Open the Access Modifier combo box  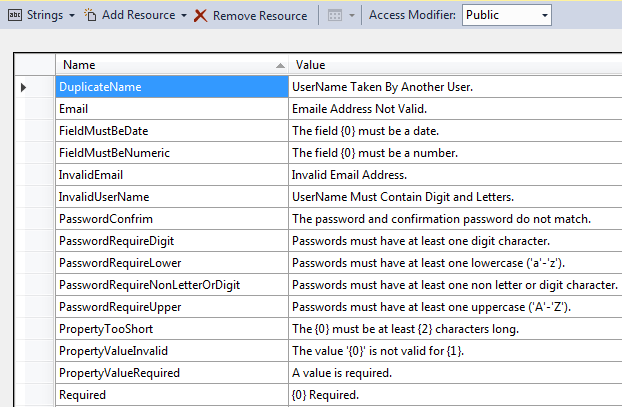point(506,16)
